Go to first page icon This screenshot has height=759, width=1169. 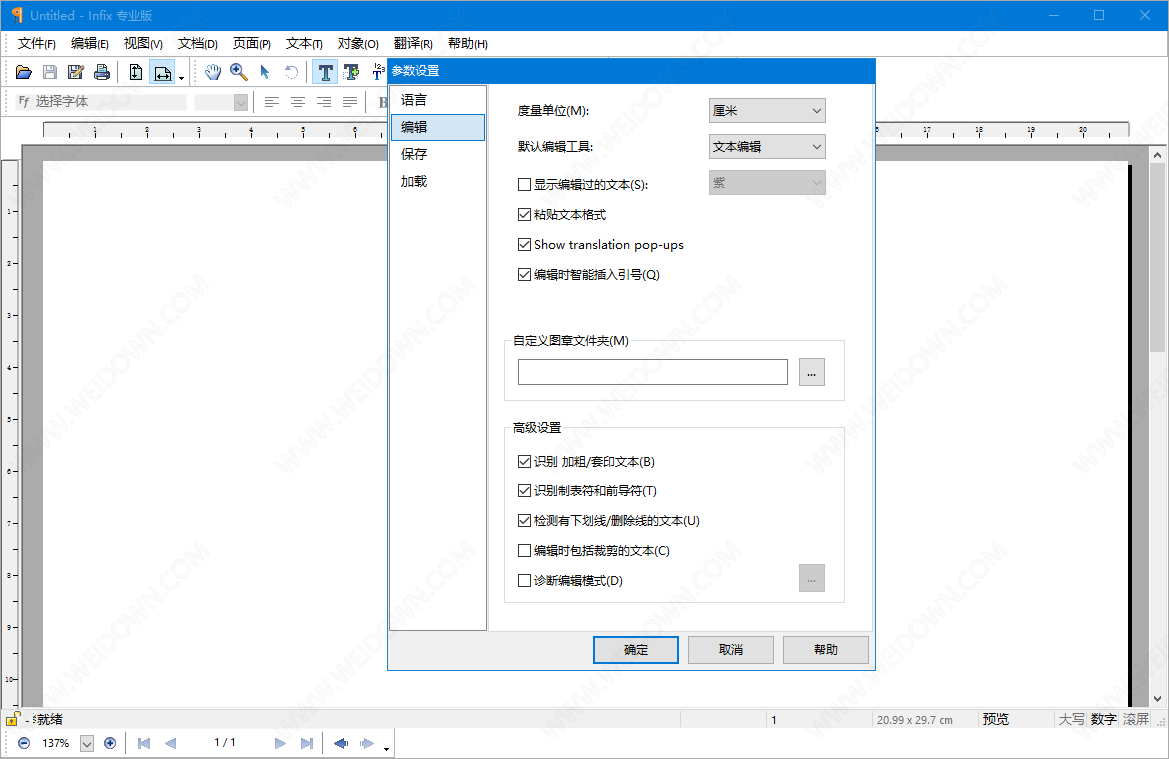tap(144, 743)
